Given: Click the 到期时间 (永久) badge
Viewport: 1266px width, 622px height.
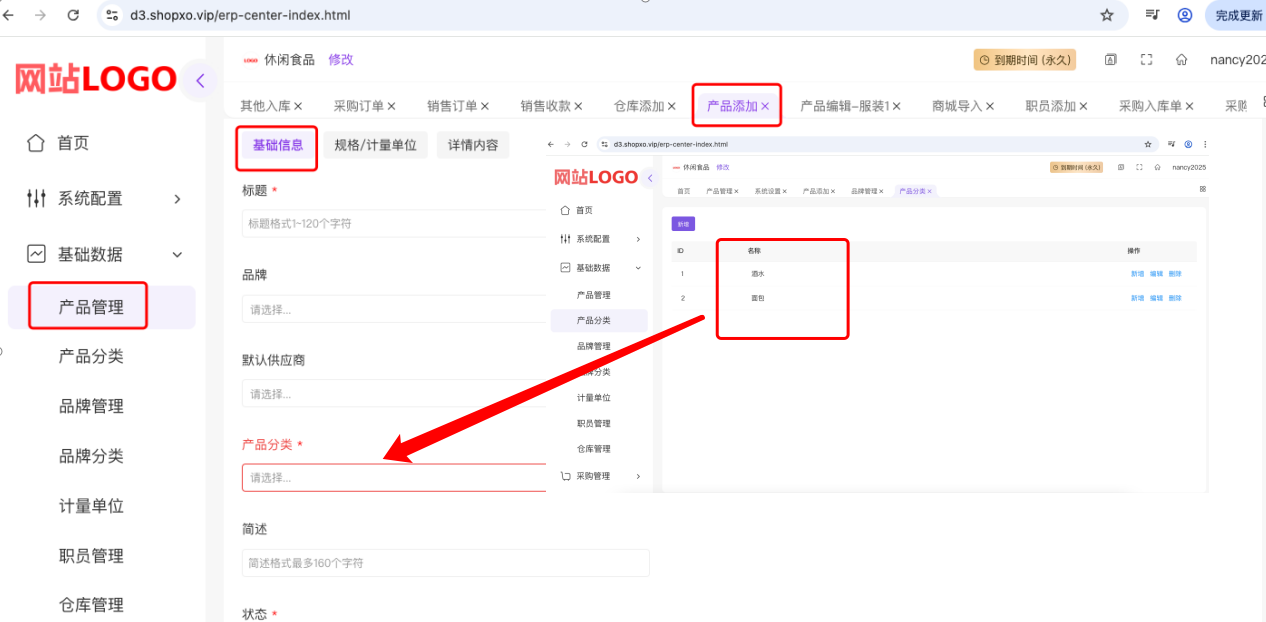Looking at the screenshot, I should point(1025,60).
